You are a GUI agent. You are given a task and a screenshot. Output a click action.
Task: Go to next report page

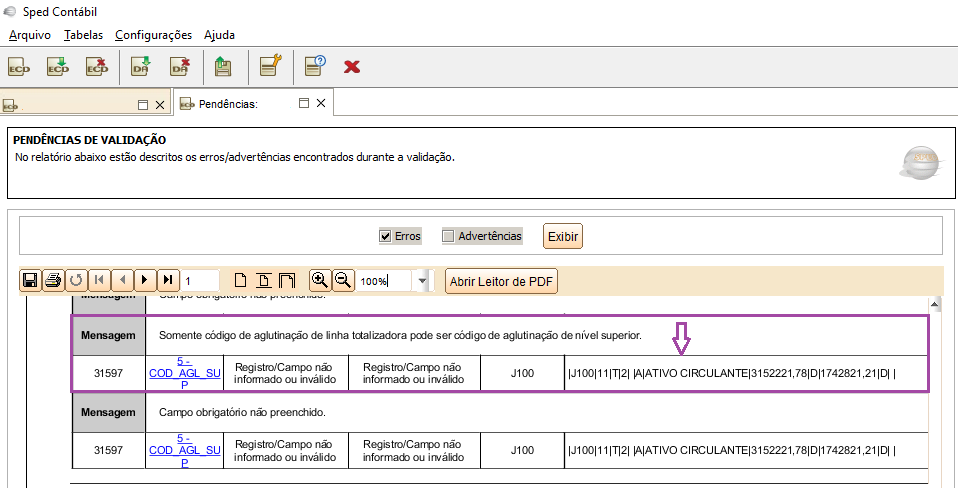145,280
